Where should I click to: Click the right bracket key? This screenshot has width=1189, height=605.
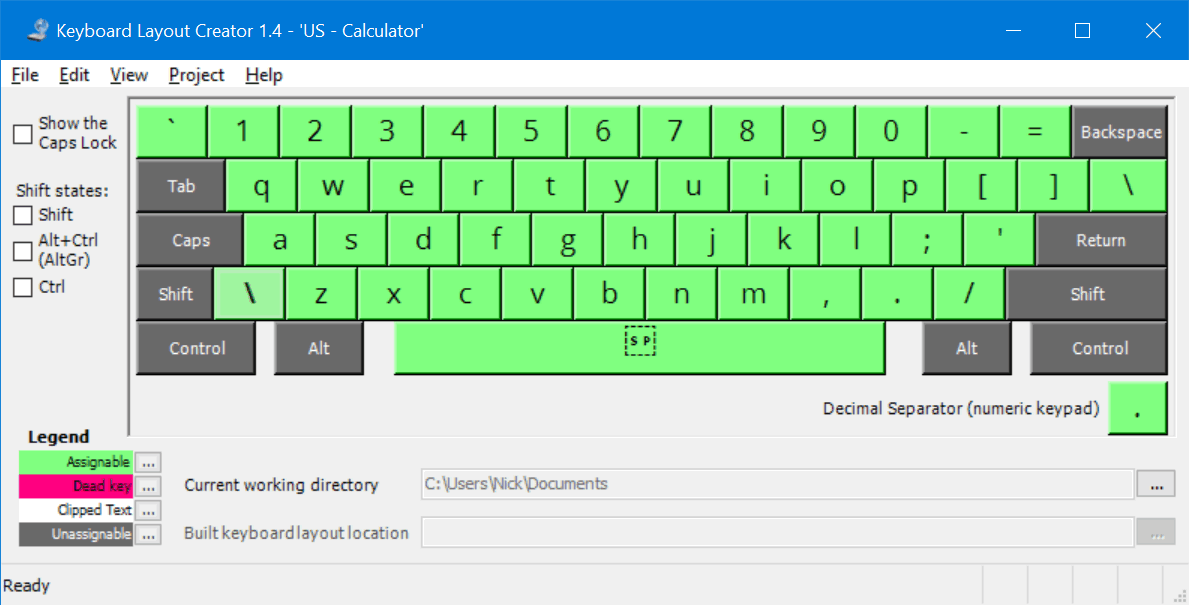pyautogui.click(x=1053, y=186)
